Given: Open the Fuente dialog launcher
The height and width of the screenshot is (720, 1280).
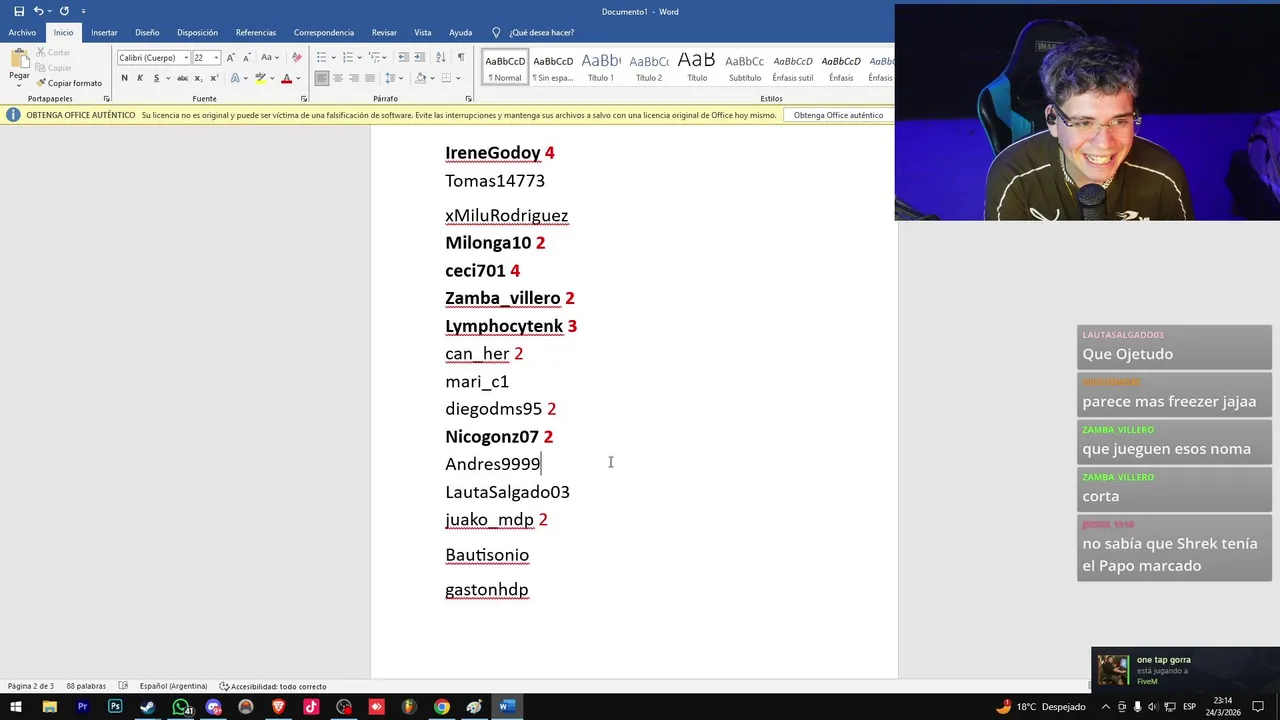Looking at the screenshot, I should pos(304,98).
